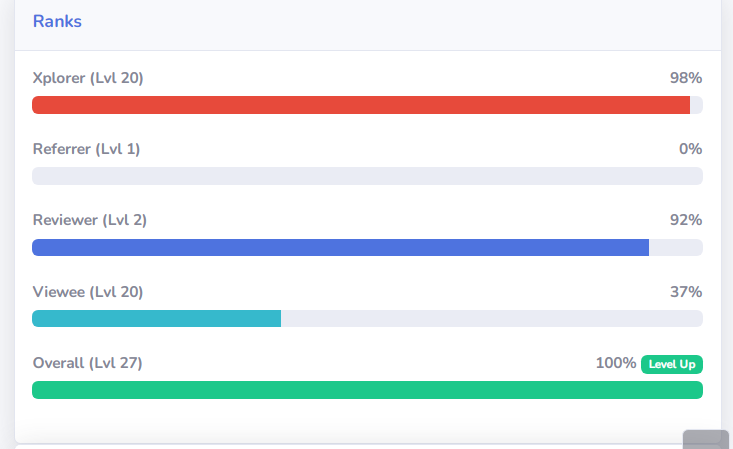Click the Referrer (Lvl 1) label
This screenshot has height=449, width=733.
[86, 149]
